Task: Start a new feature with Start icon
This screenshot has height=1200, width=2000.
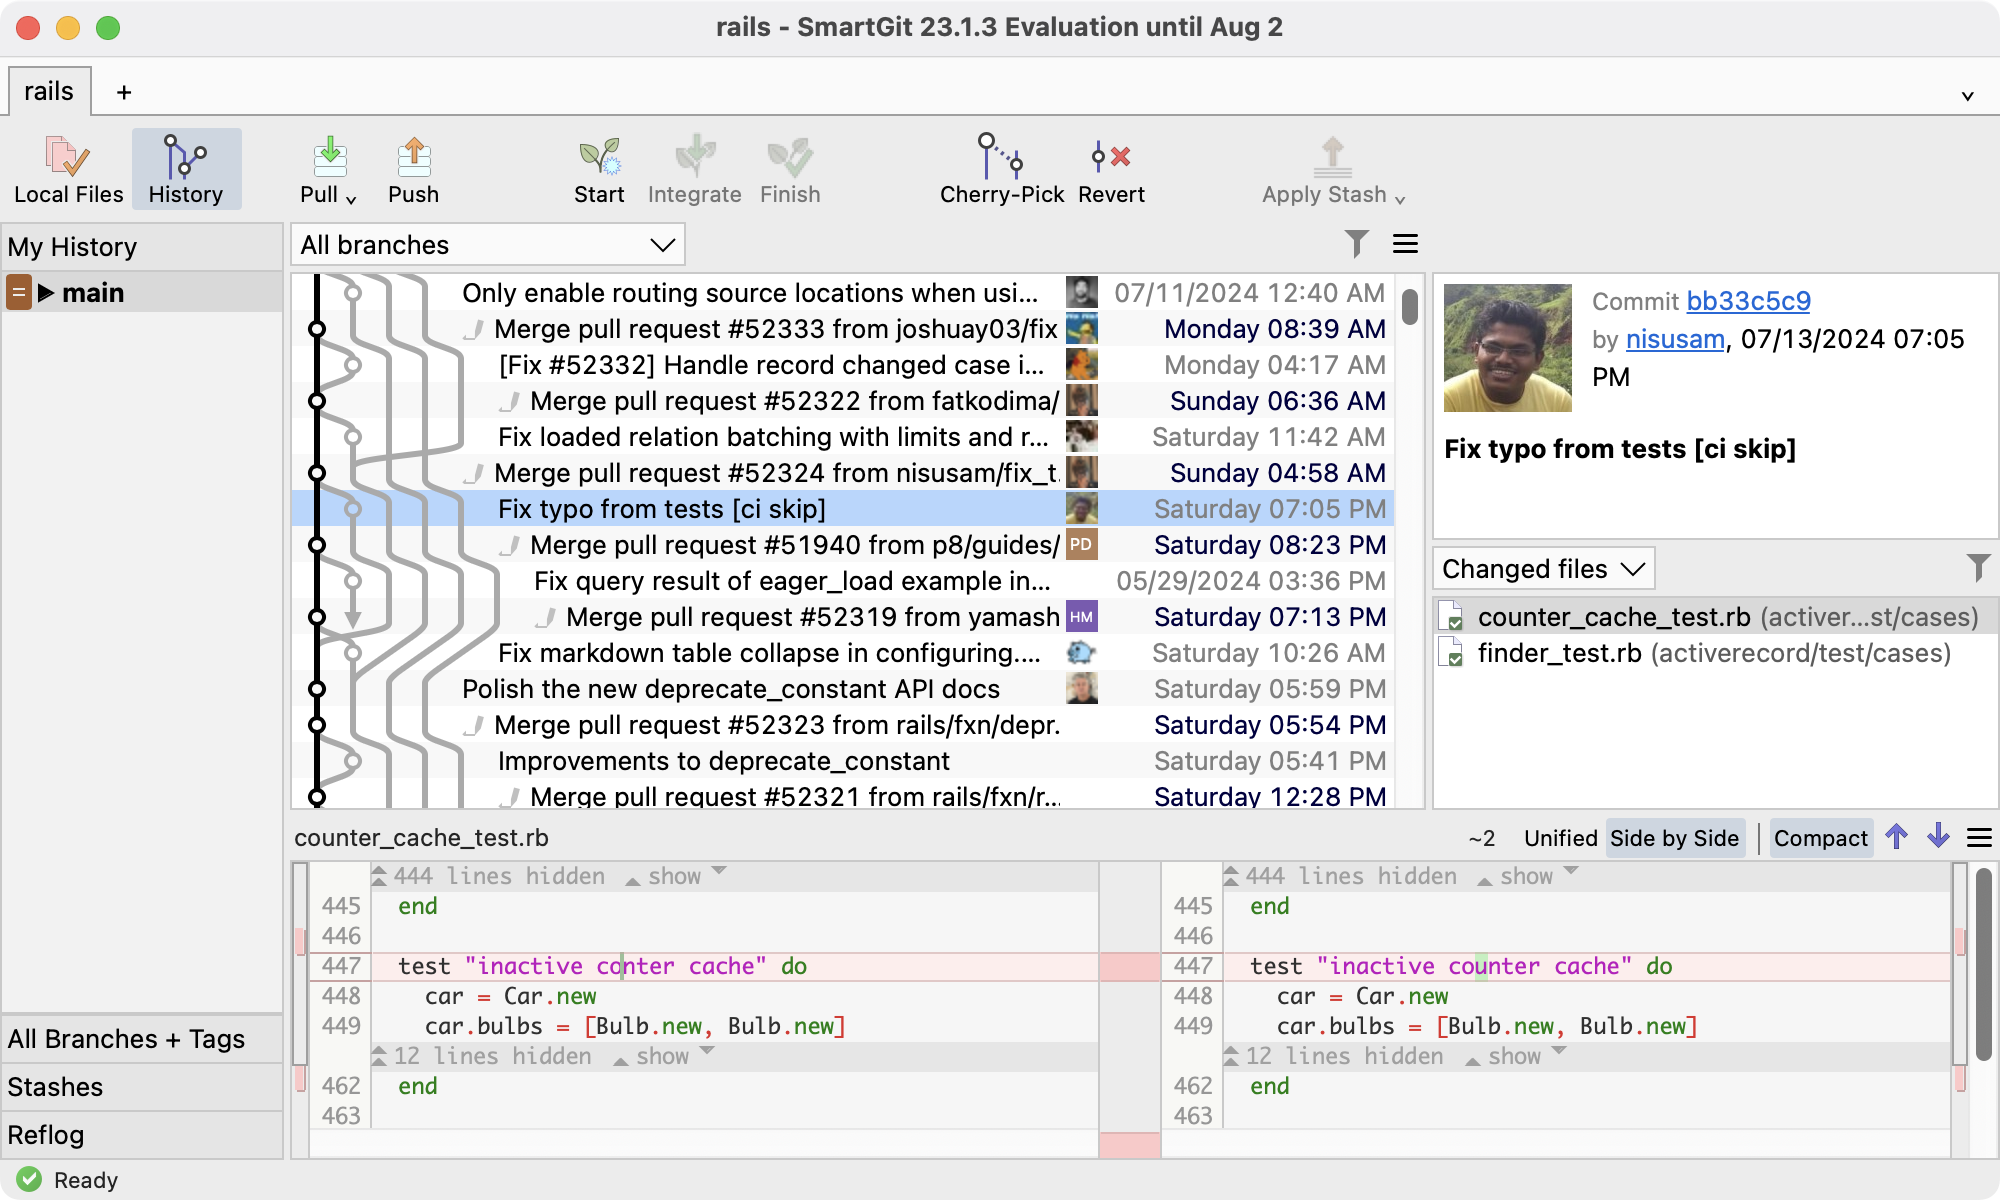Action: [599, 157]
